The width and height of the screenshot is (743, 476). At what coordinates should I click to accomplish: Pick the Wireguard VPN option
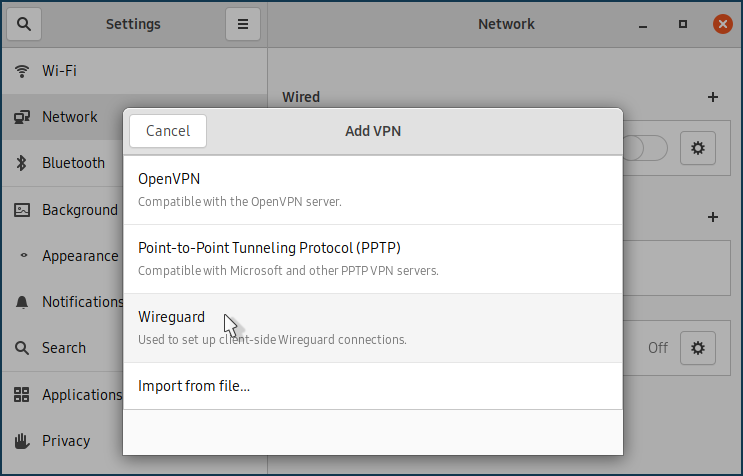pyautogui.click(x=372, y=327)
